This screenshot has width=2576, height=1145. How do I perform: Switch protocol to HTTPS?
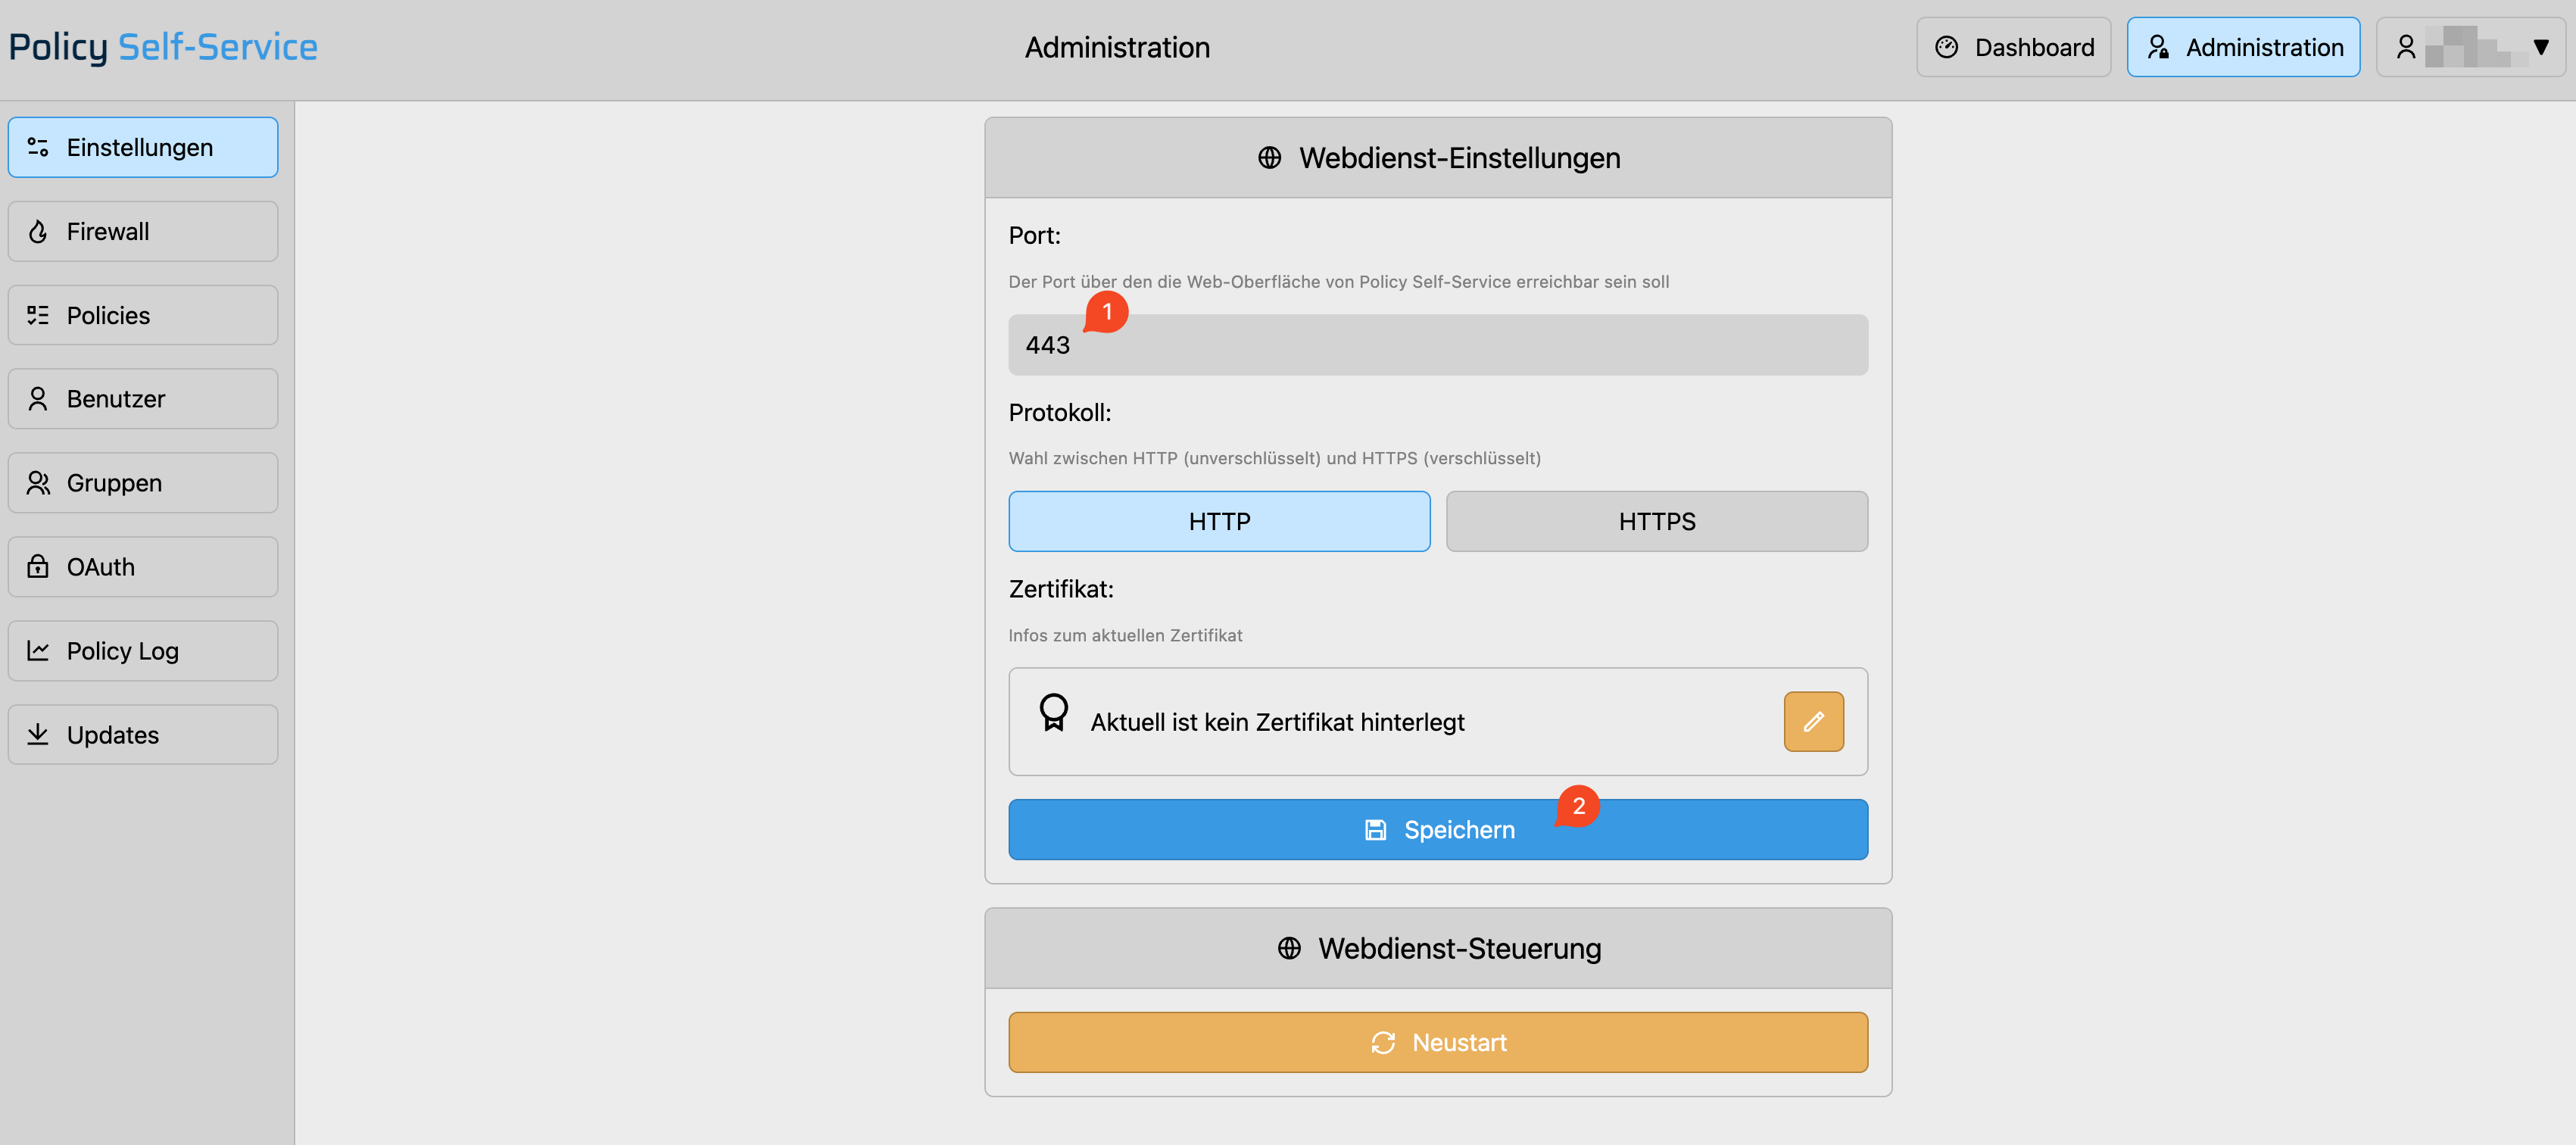tap(1656, 521)
